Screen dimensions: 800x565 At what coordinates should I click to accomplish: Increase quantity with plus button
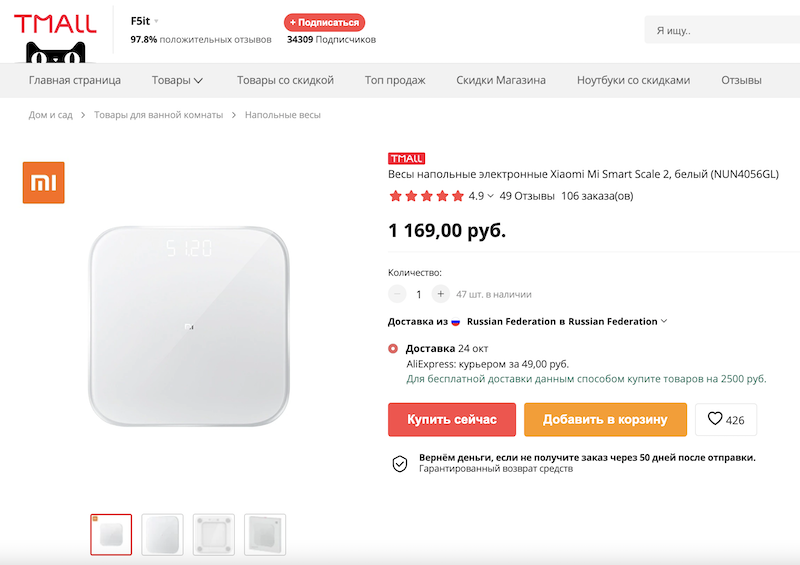pyautogui.click(x=441, y=294)
